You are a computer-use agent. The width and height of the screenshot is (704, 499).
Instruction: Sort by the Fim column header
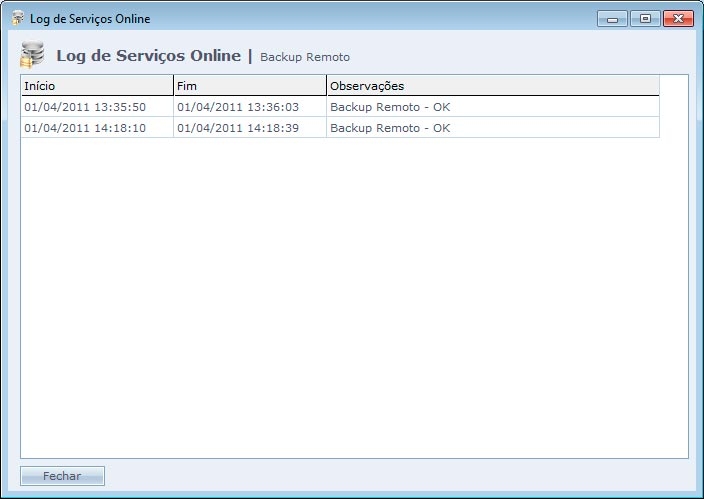[x=249, y=86]
